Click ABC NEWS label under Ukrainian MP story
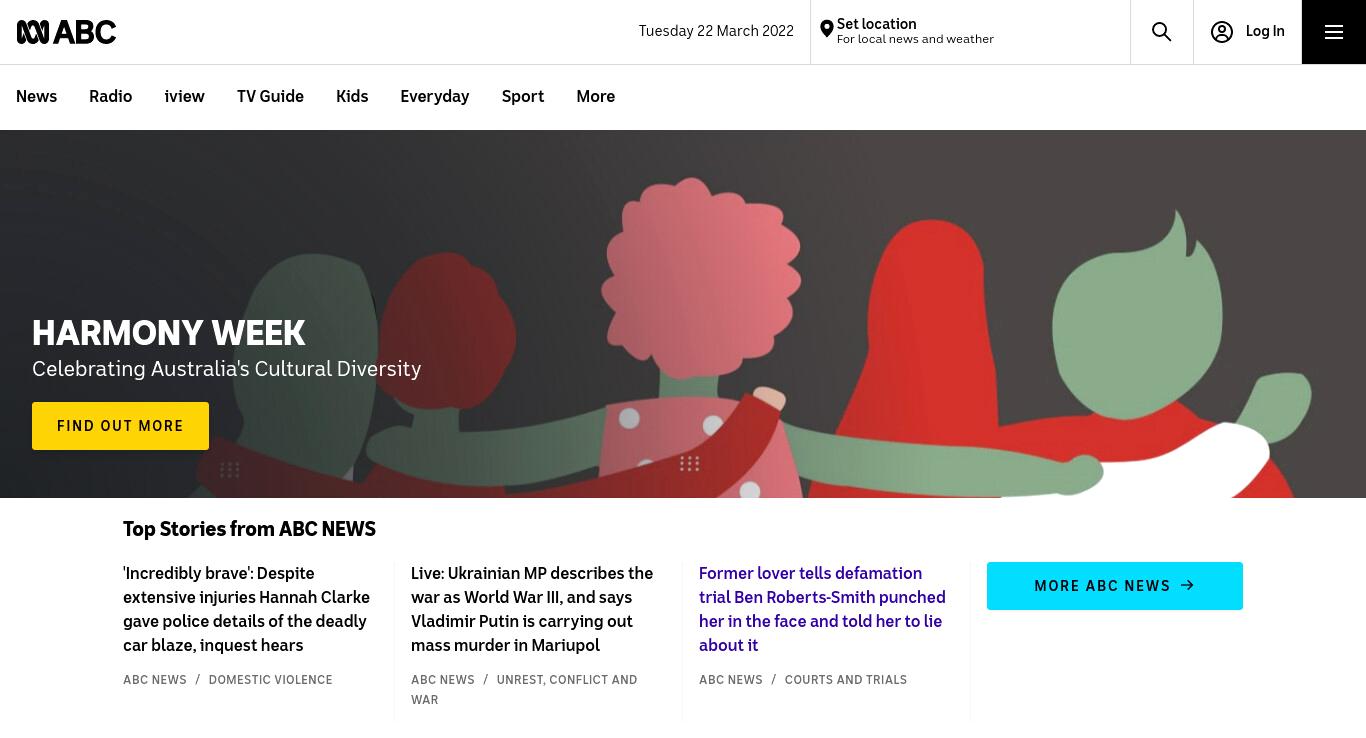Screen dimensions: 1366x738 click(443, 680)
